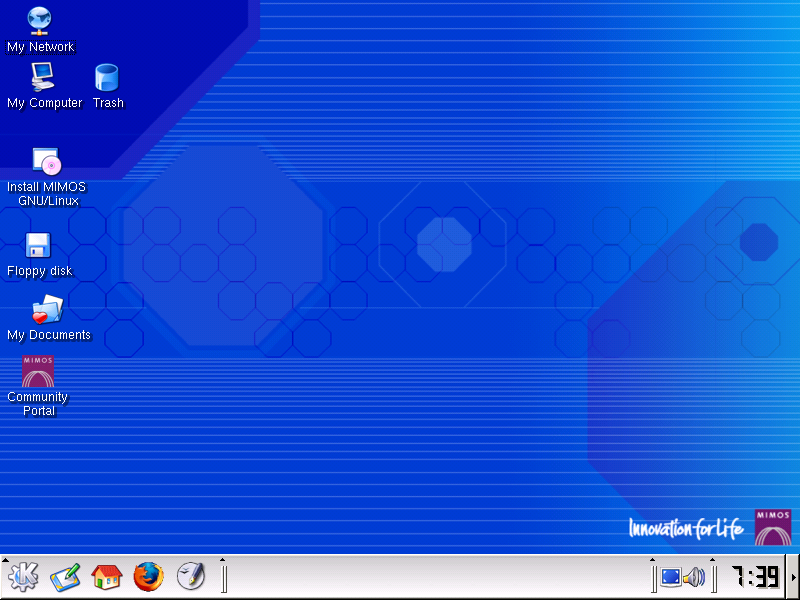
Task: Open the MIMOS Community Portal icon
Action: tap(38, 371)
